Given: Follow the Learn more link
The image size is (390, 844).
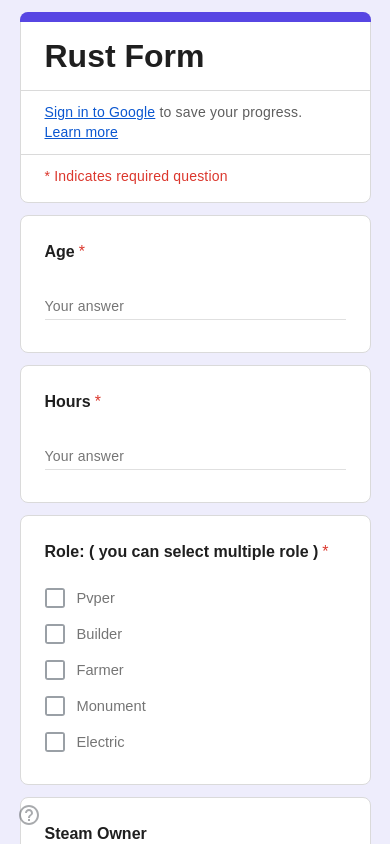Looking at the screenshot, I should point(81,132).
